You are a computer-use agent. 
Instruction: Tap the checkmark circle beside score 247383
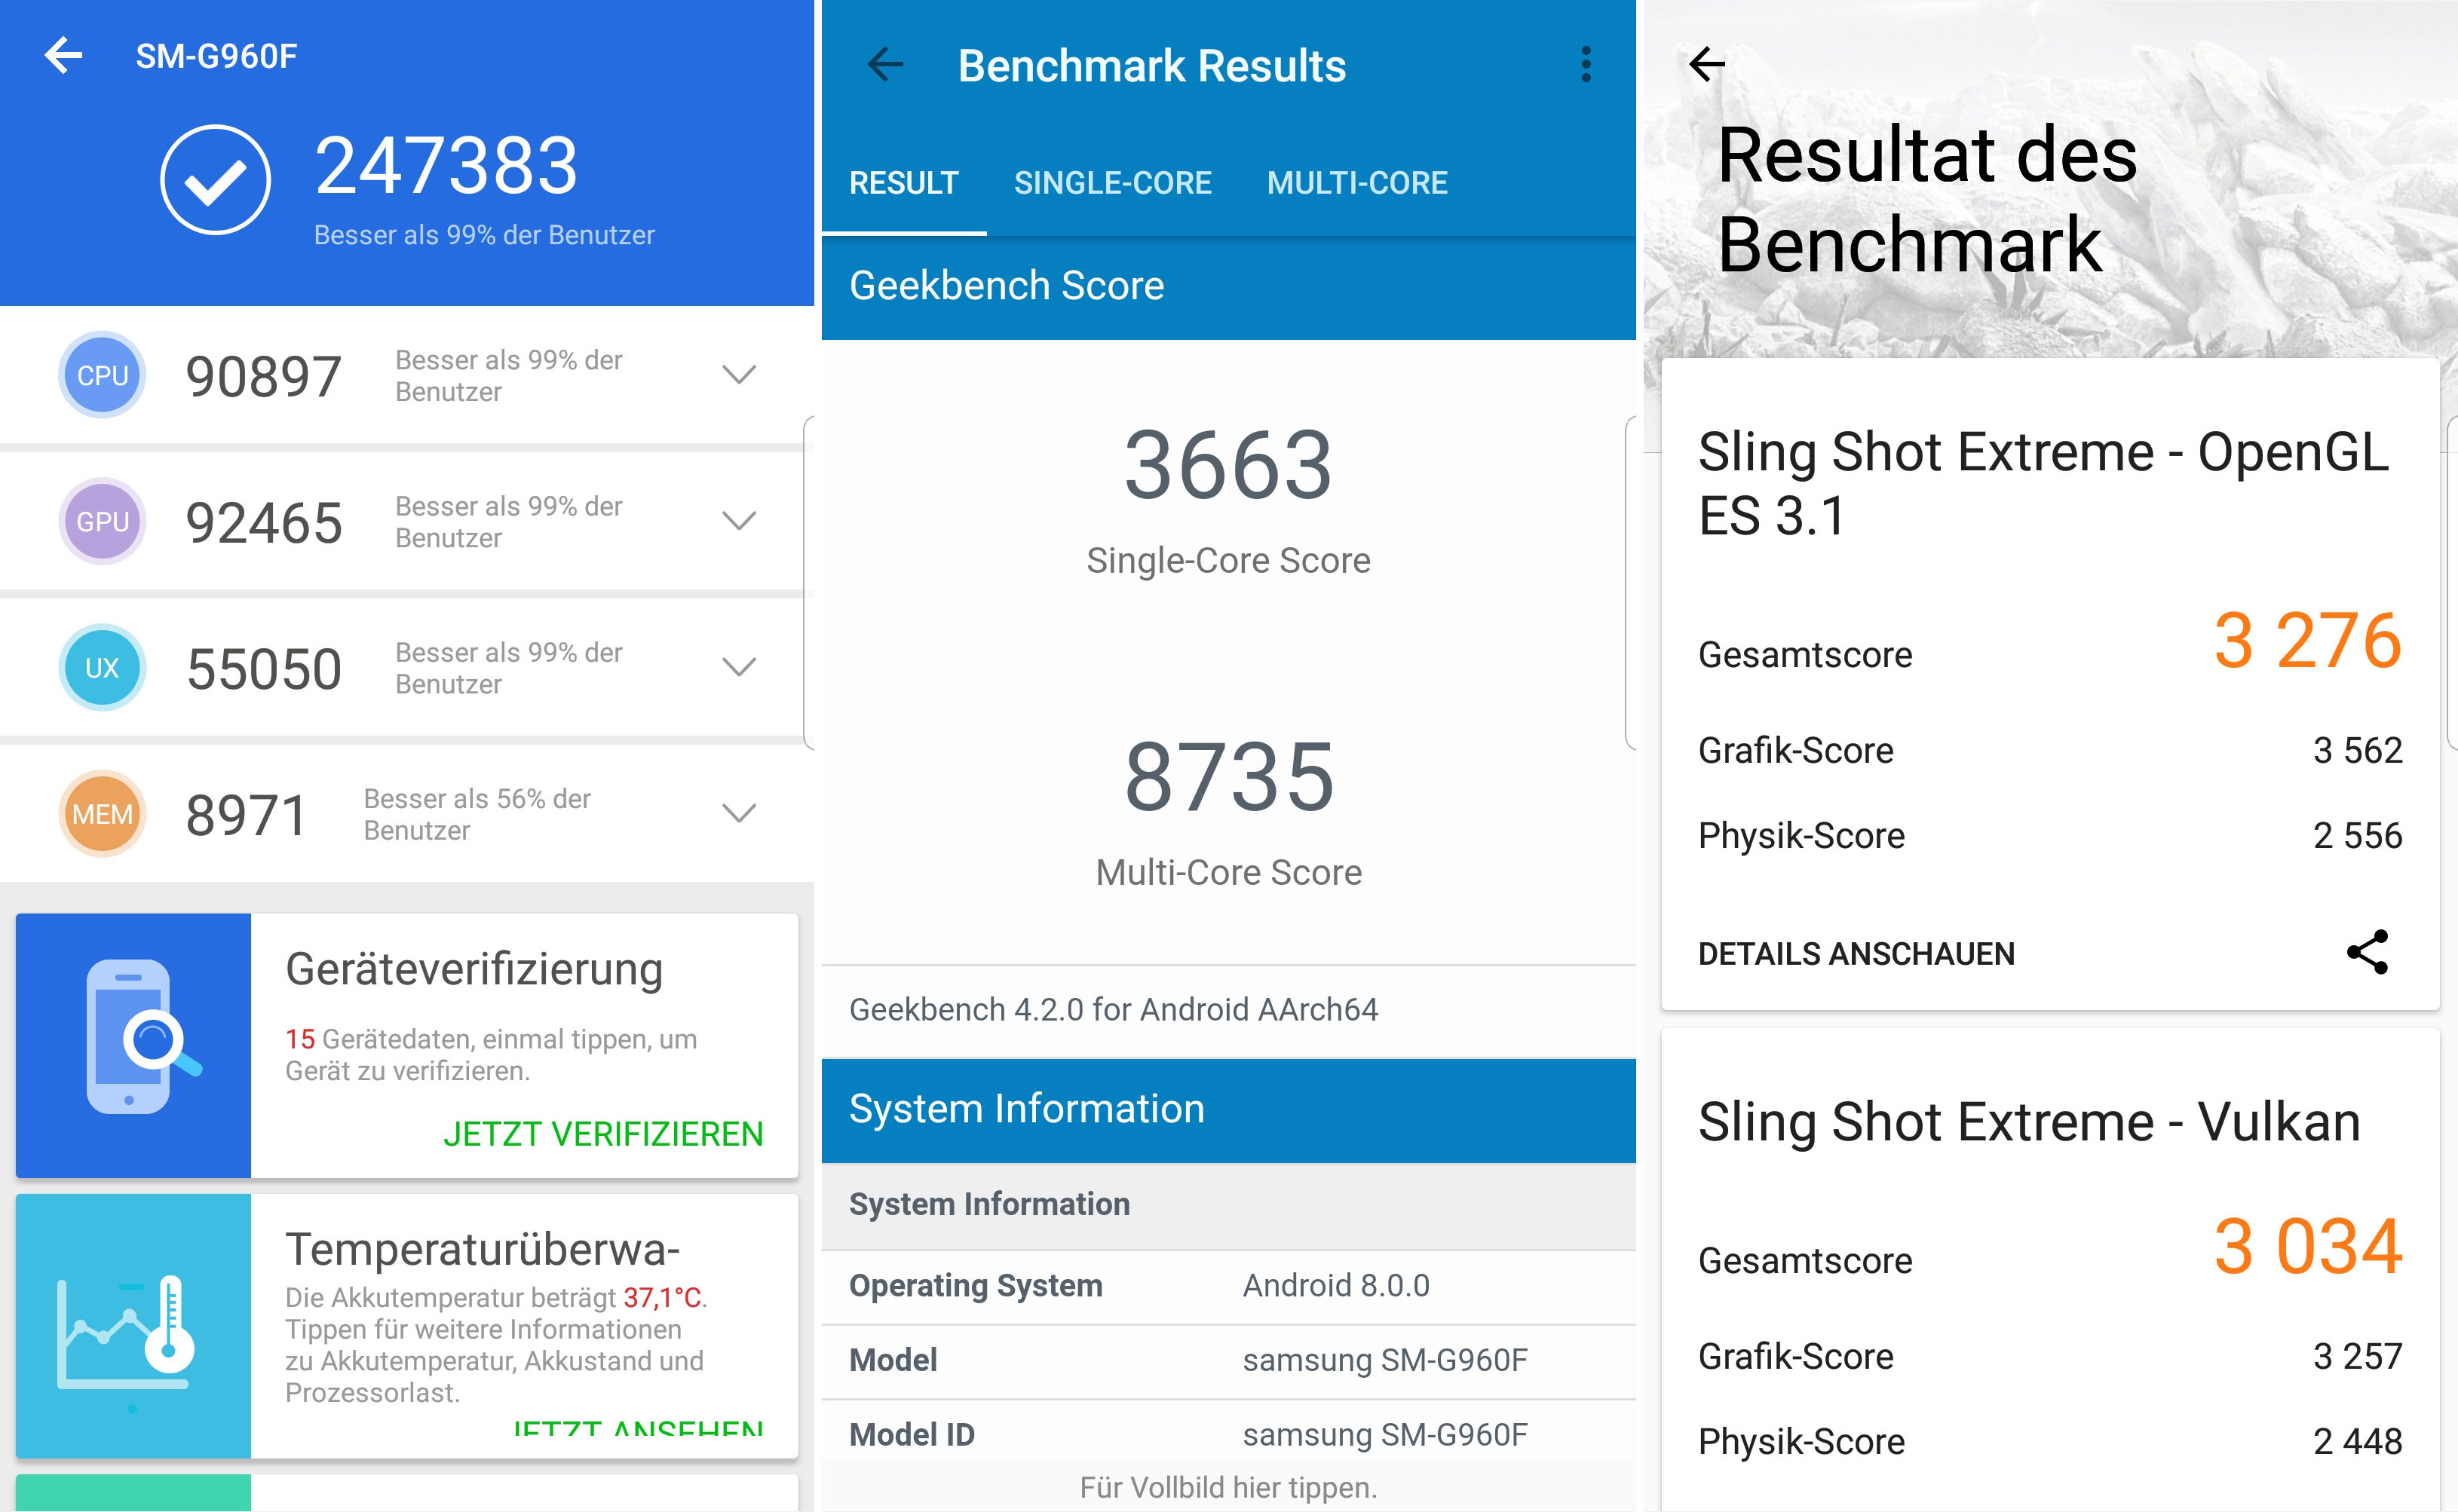click(x=215, y=180)
